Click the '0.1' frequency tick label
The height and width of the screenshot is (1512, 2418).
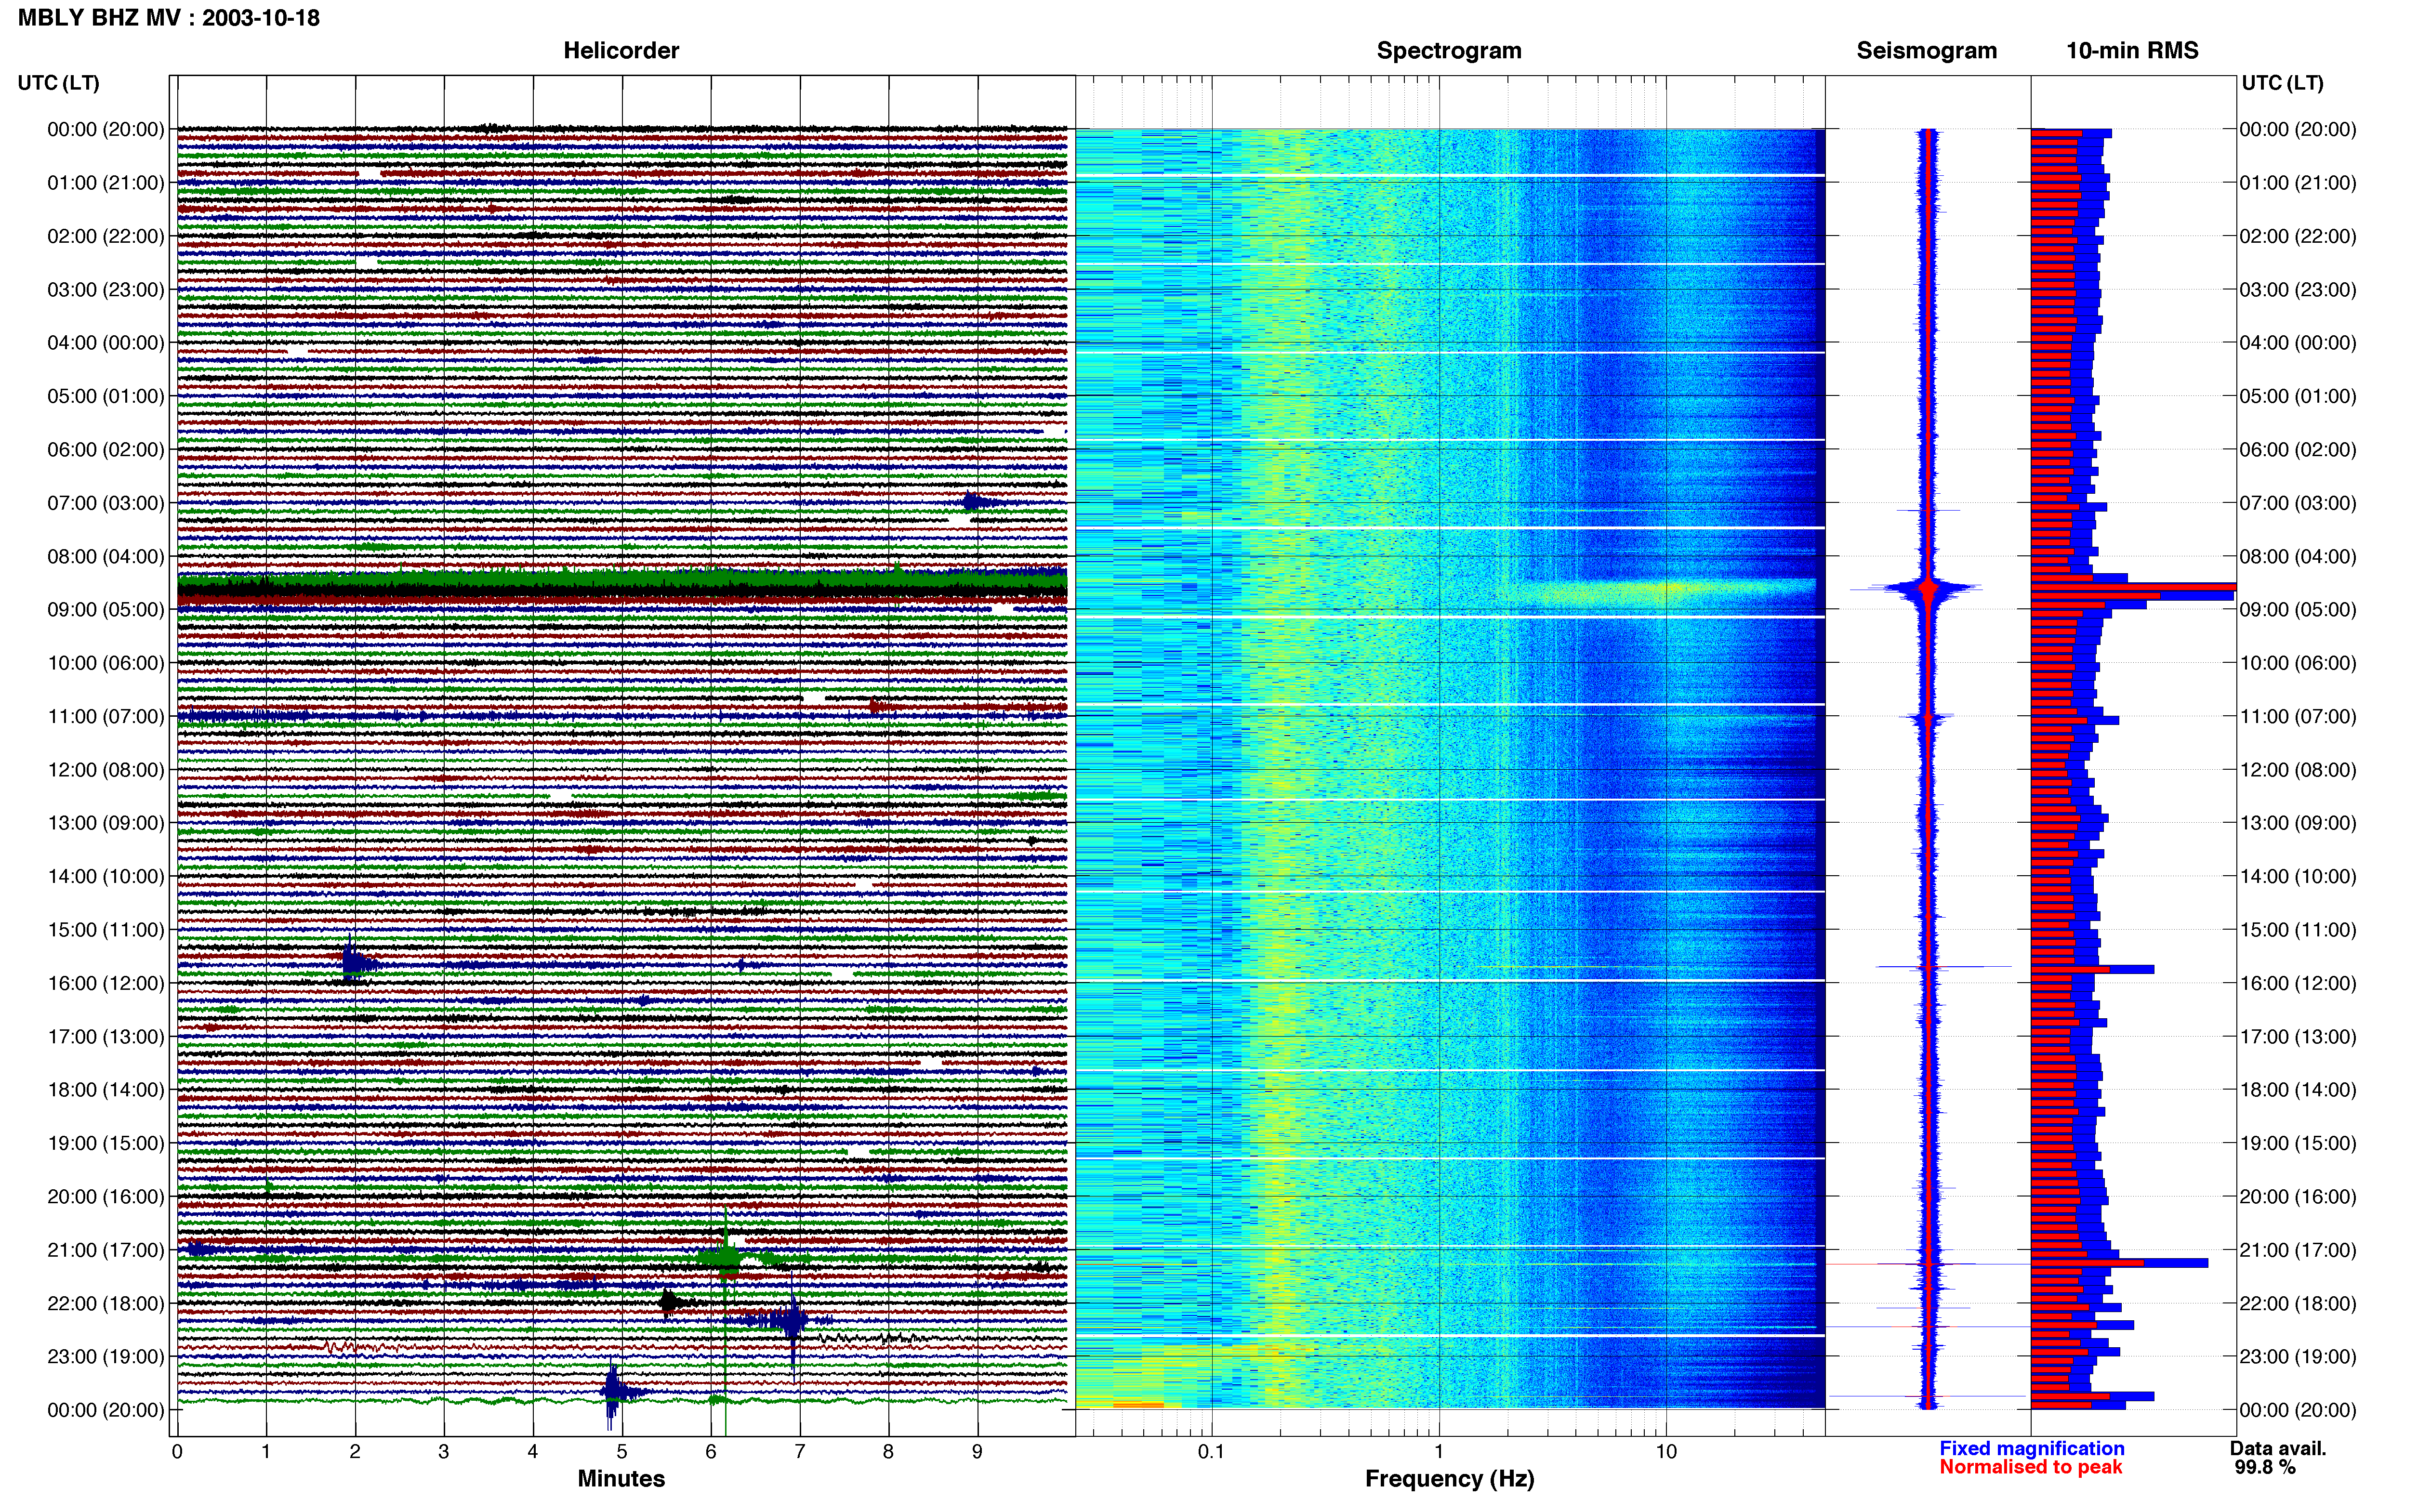click(x=1211, y=1452)
